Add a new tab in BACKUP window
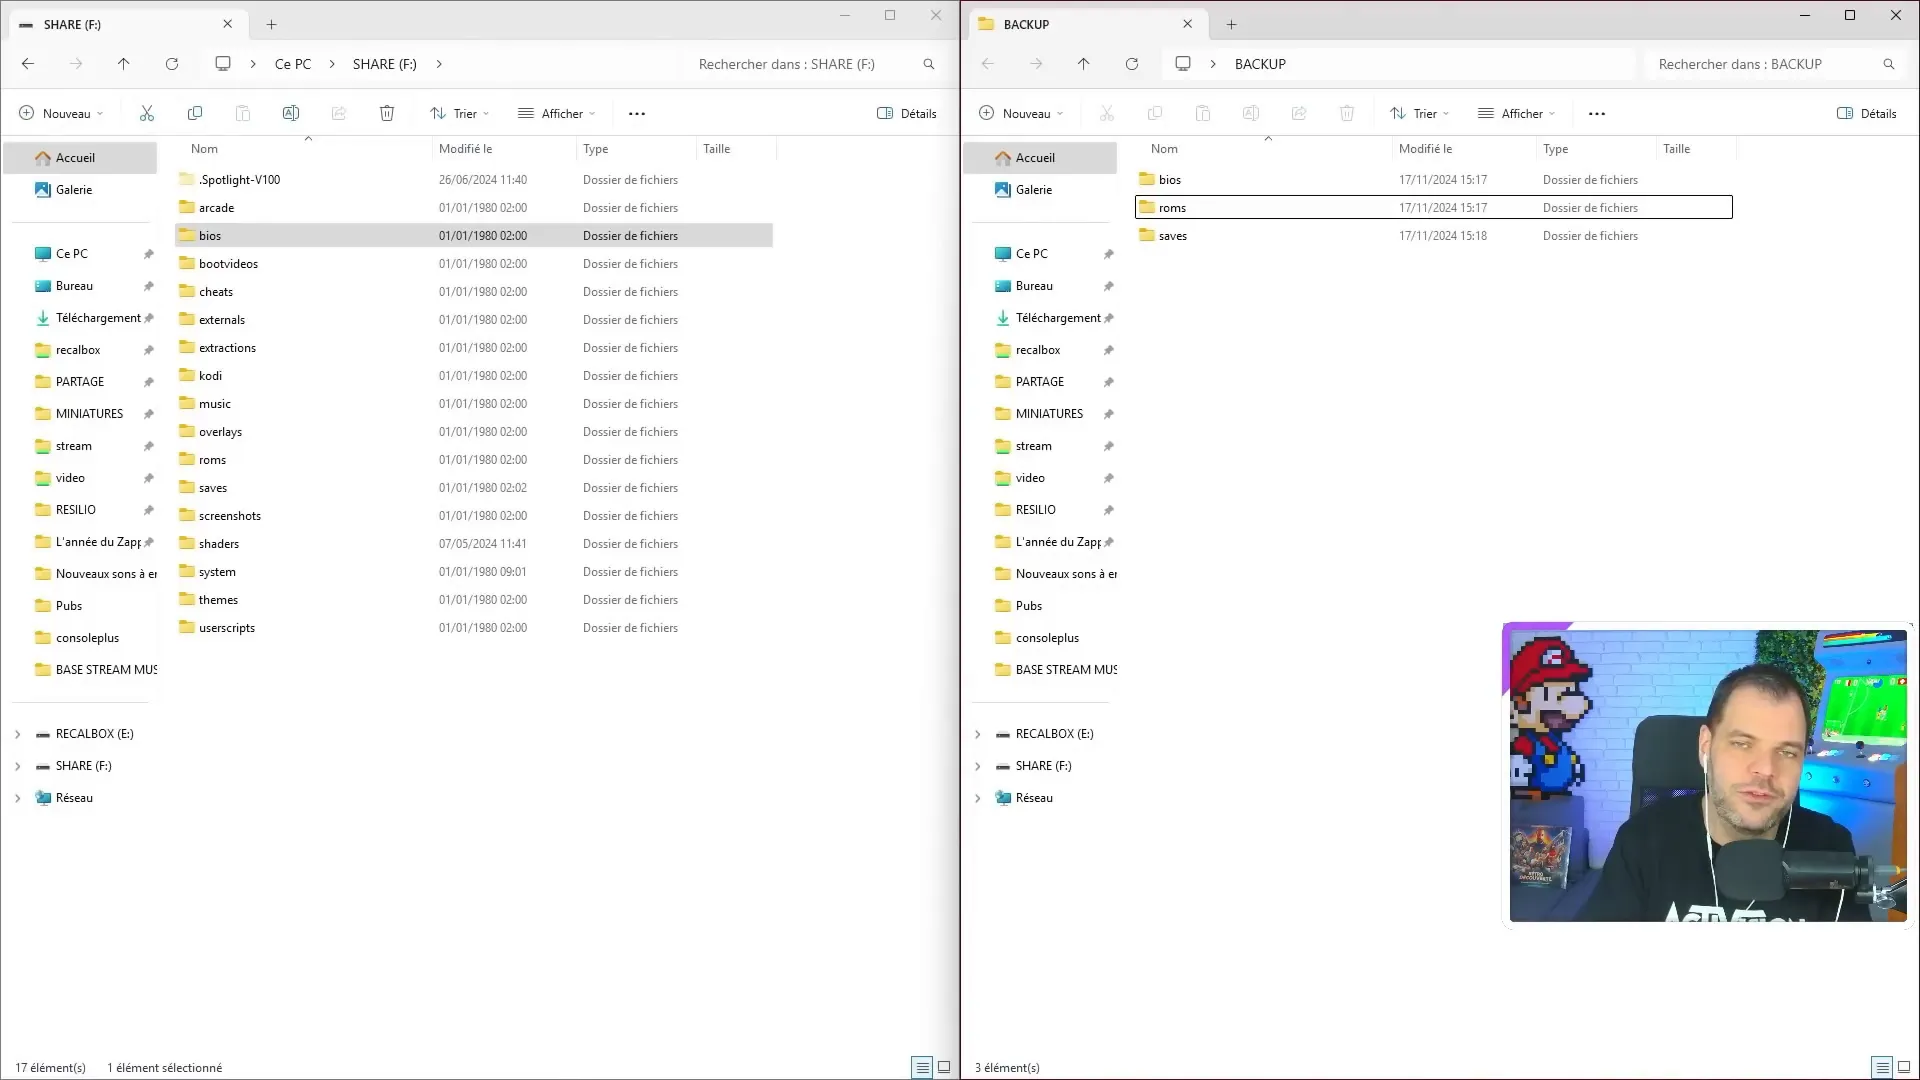Image resolution: width=1920 pixels, height=1080 pixels. 1231,24
